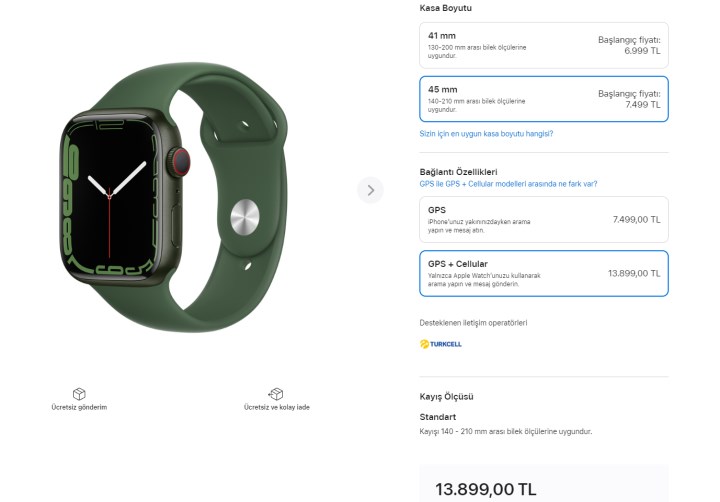Select the 41 mm case size option

coord(544,45)
